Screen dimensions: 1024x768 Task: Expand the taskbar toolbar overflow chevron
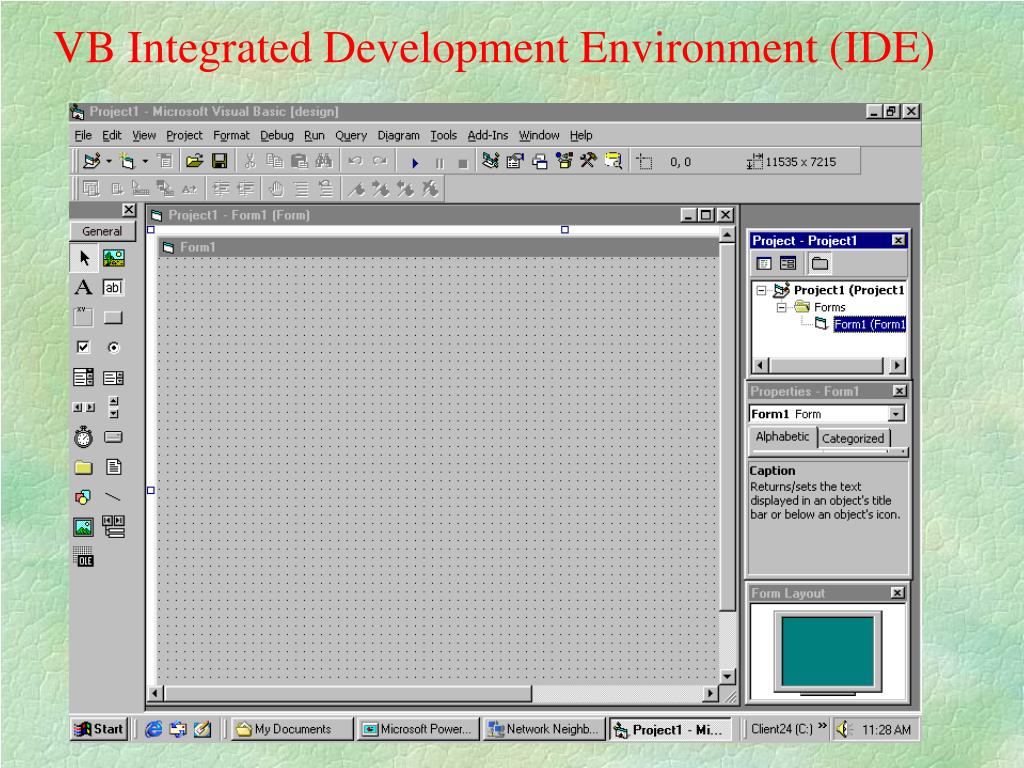822,726
